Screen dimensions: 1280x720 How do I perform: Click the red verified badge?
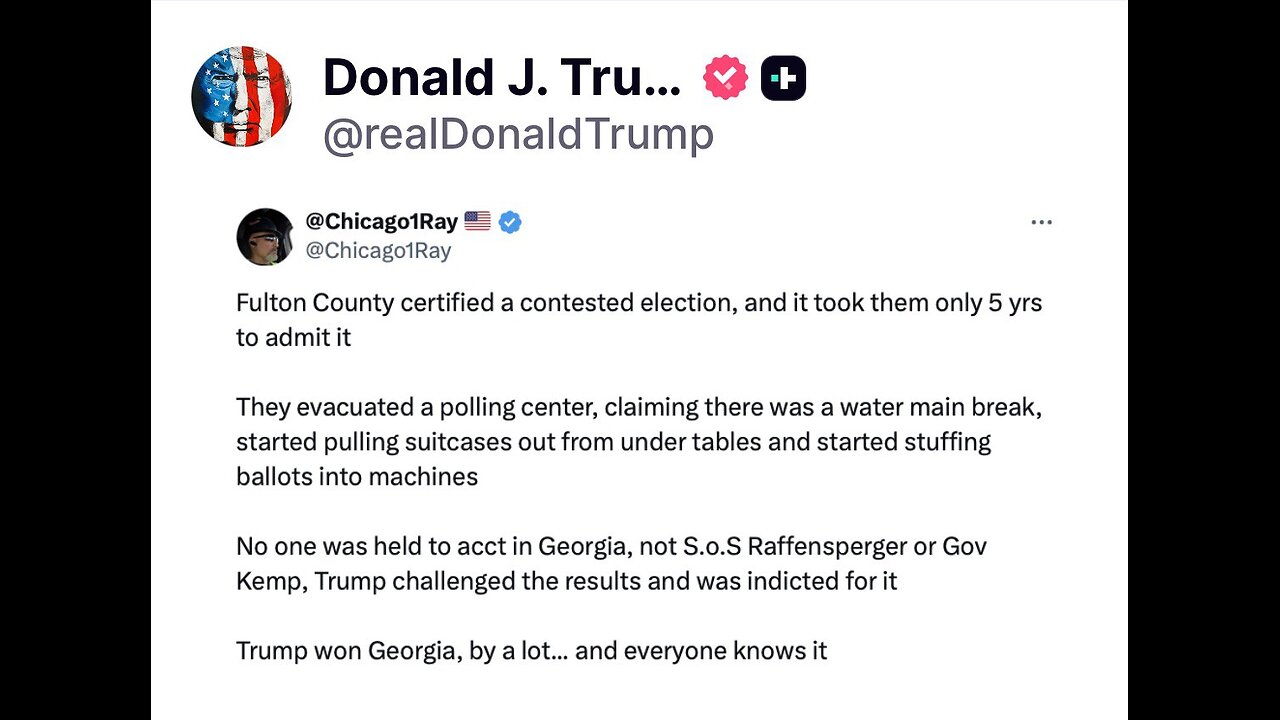coord(725,78)
